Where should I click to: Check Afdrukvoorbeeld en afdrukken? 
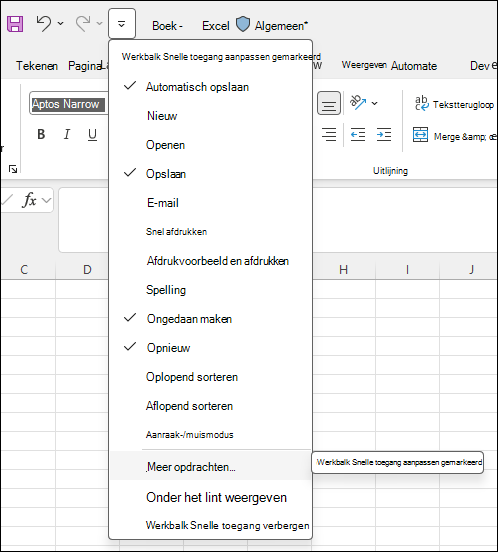point(210,261)
